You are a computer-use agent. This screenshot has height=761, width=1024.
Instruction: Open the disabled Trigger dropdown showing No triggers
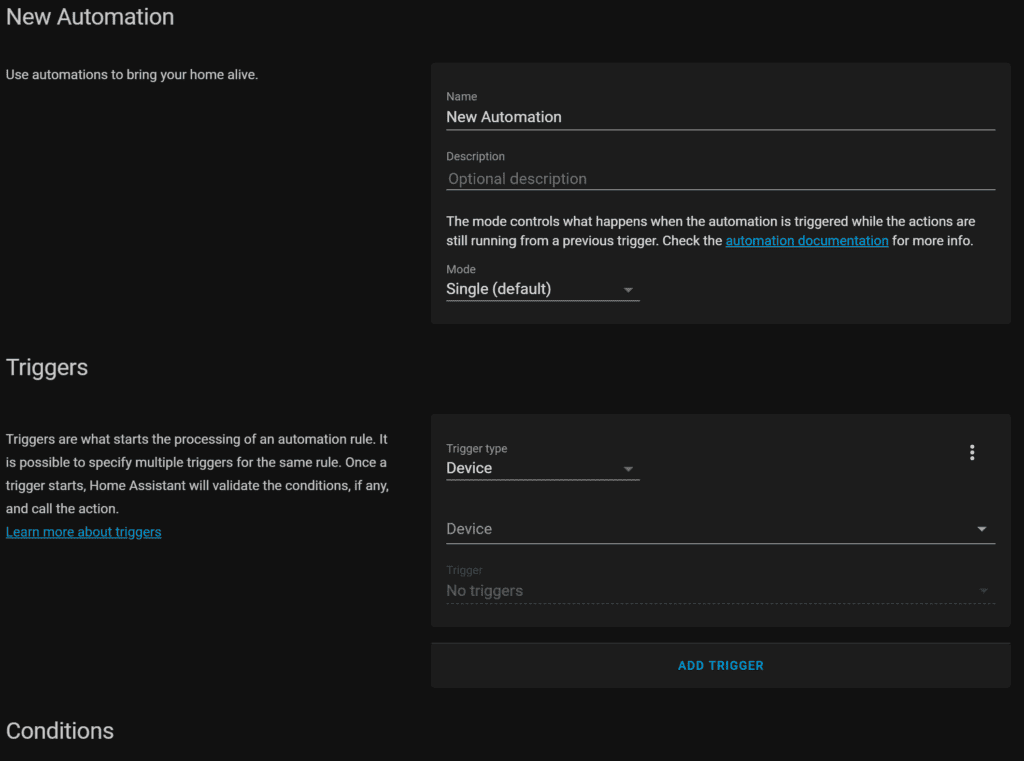point(720,591)
